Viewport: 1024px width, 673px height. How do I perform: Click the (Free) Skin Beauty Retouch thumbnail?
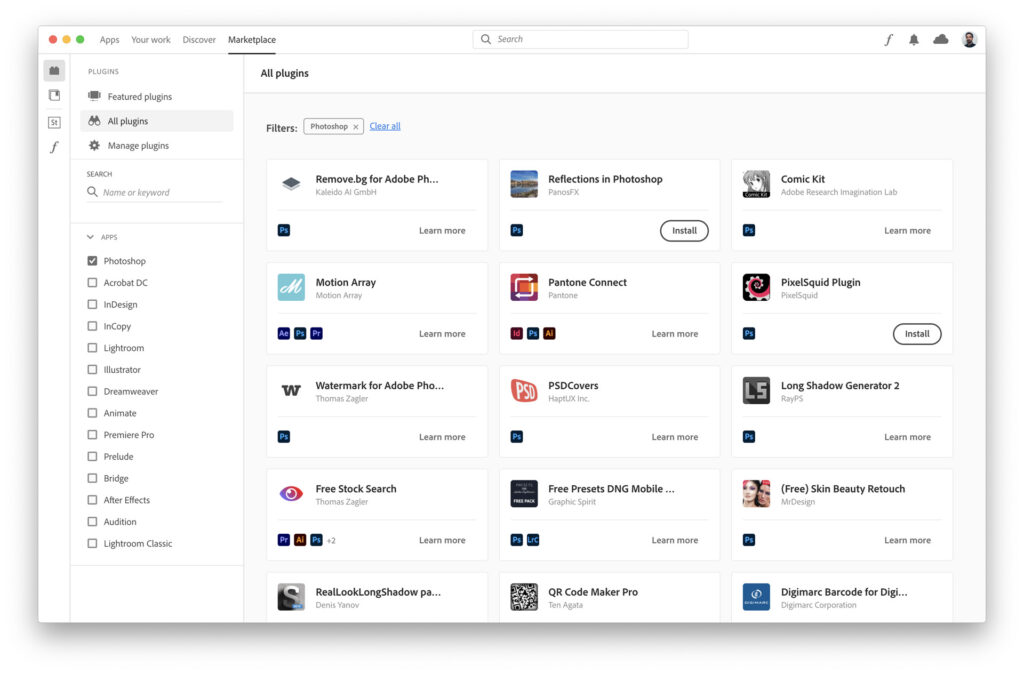[756, 493]
